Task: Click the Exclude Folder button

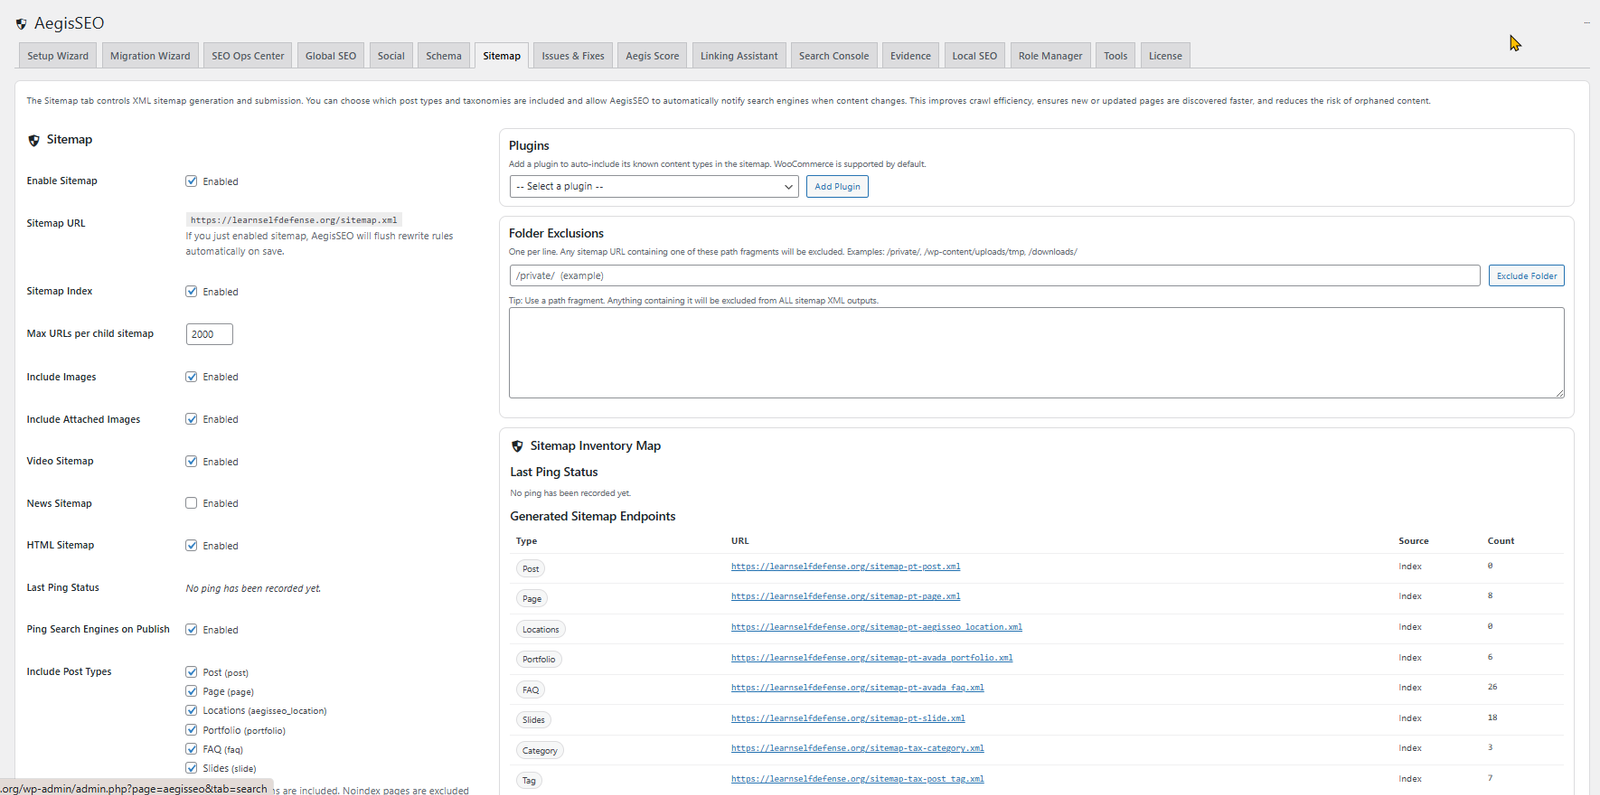Action: [1526, 276]
